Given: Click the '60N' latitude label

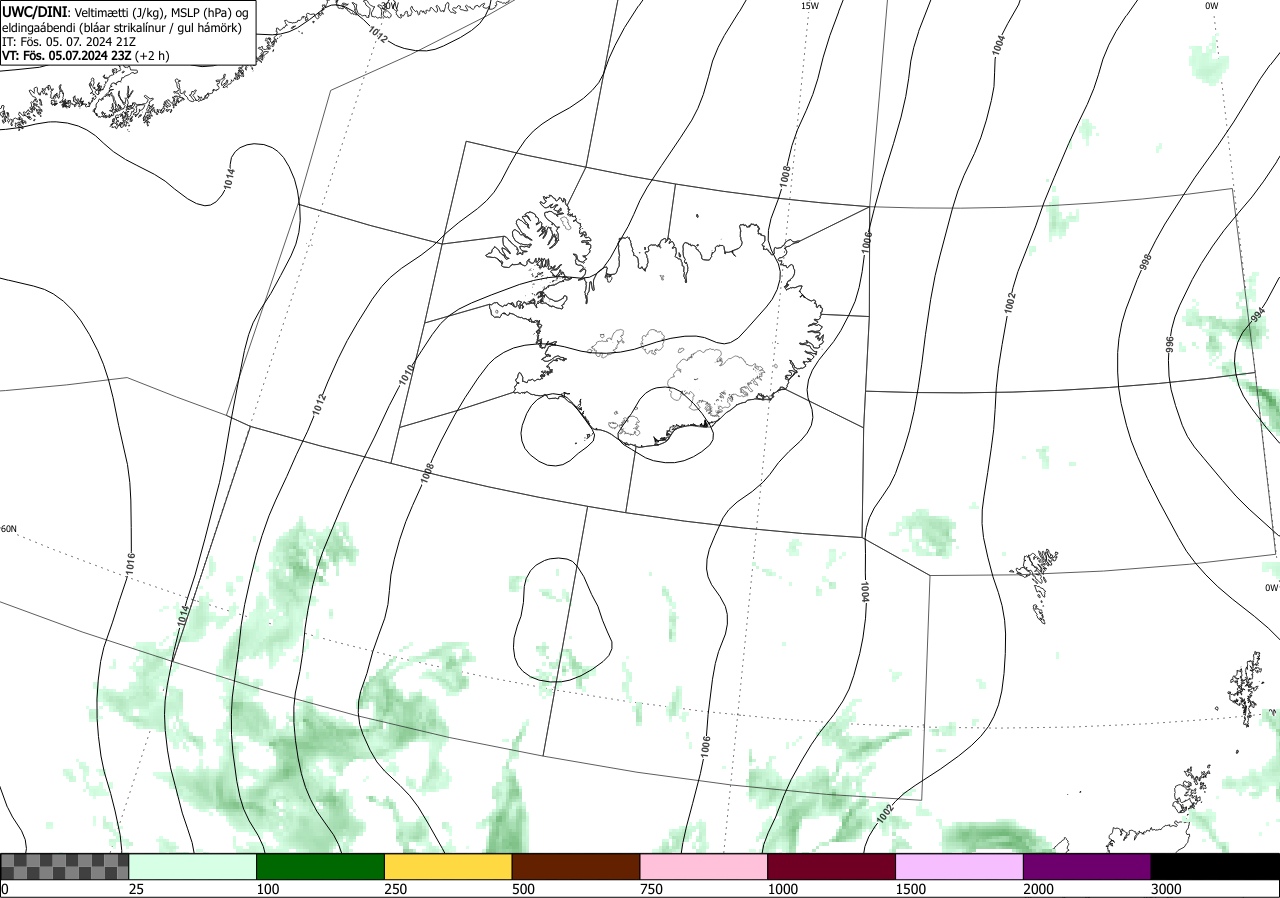Looking at the screenshot, I should pyautogui.click(x=9, y=529).
